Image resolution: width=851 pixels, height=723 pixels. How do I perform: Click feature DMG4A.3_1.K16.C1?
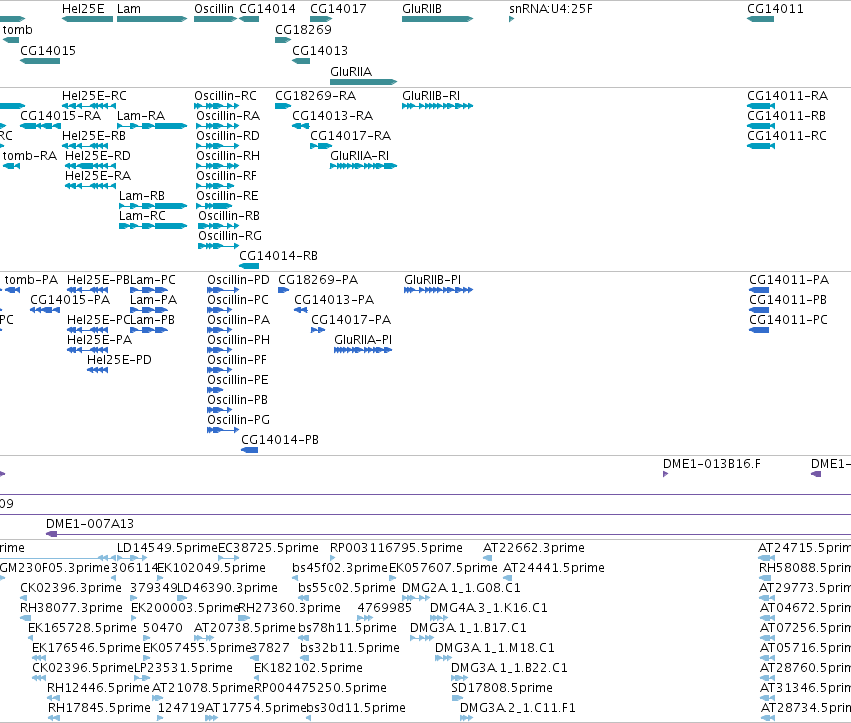[488, 608]
